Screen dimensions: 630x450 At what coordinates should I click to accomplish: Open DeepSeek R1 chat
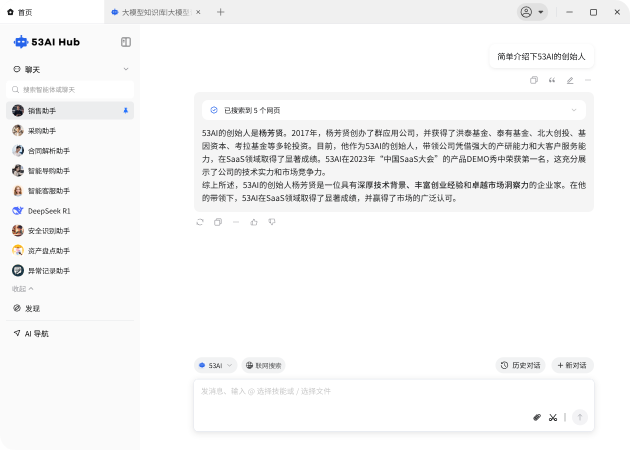tap(70, 211)
